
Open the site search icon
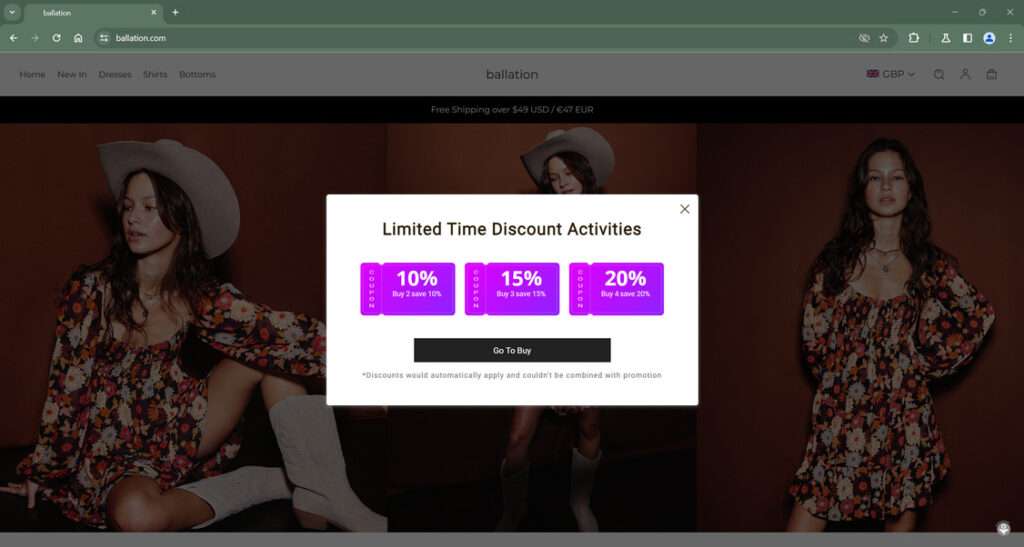click(939, 74)
